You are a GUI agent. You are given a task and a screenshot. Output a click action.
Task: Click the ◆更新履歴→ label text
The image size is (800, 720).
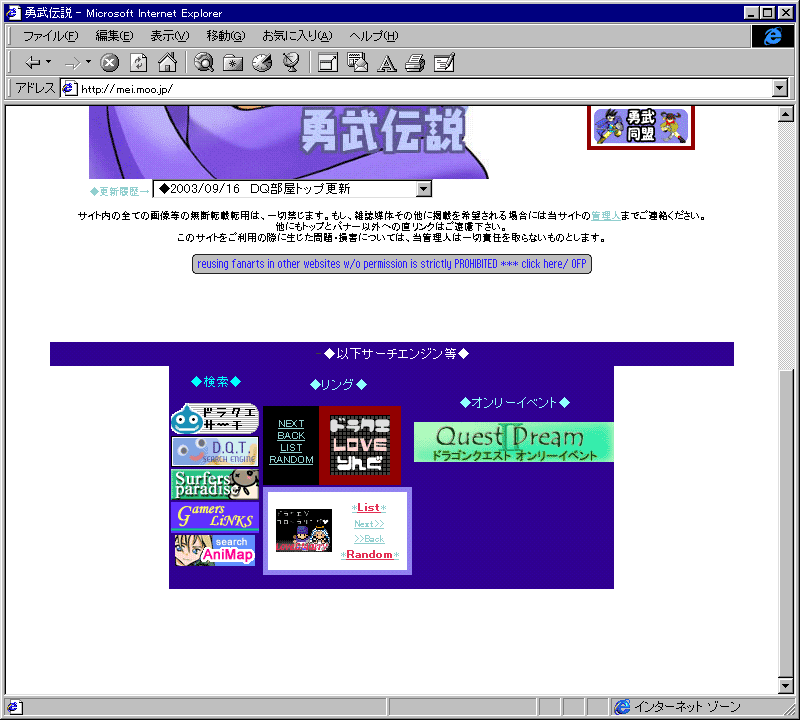point(120,191)
